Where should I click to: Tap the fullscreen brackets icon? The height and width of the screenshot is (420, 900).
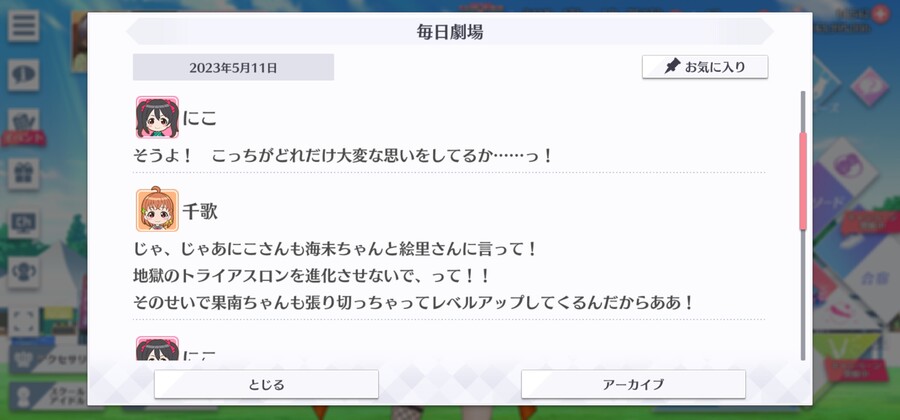(24, 322)
